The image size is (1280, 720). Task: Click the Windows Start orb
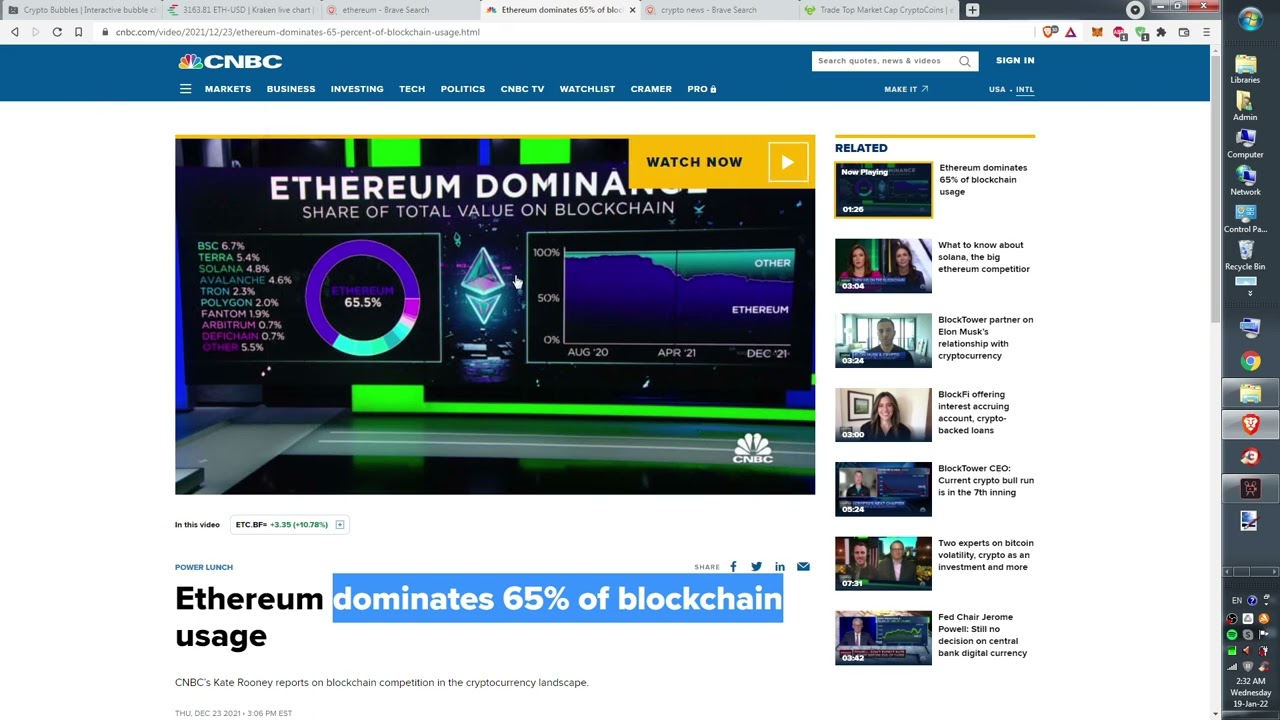coord(1250,19)
